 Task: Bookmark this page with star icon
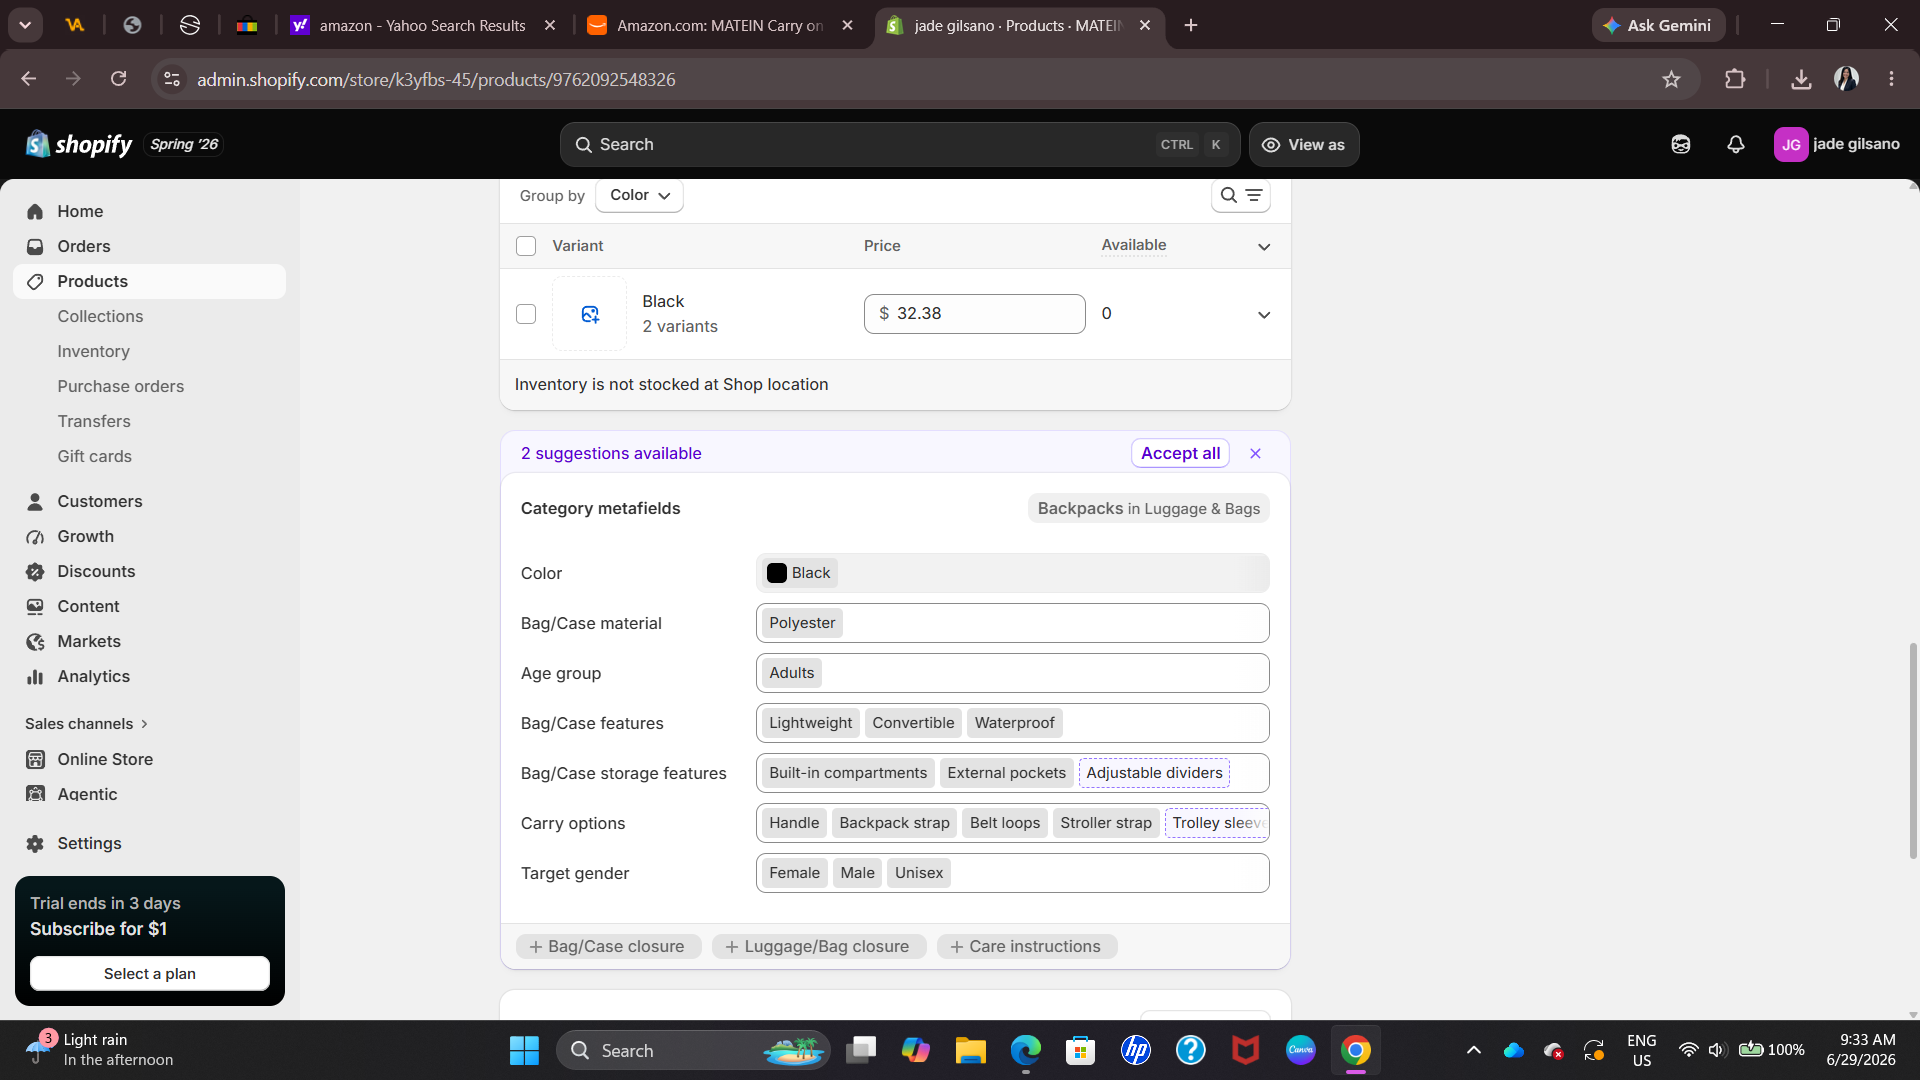pyautogui.click(x=1671, y=79)
